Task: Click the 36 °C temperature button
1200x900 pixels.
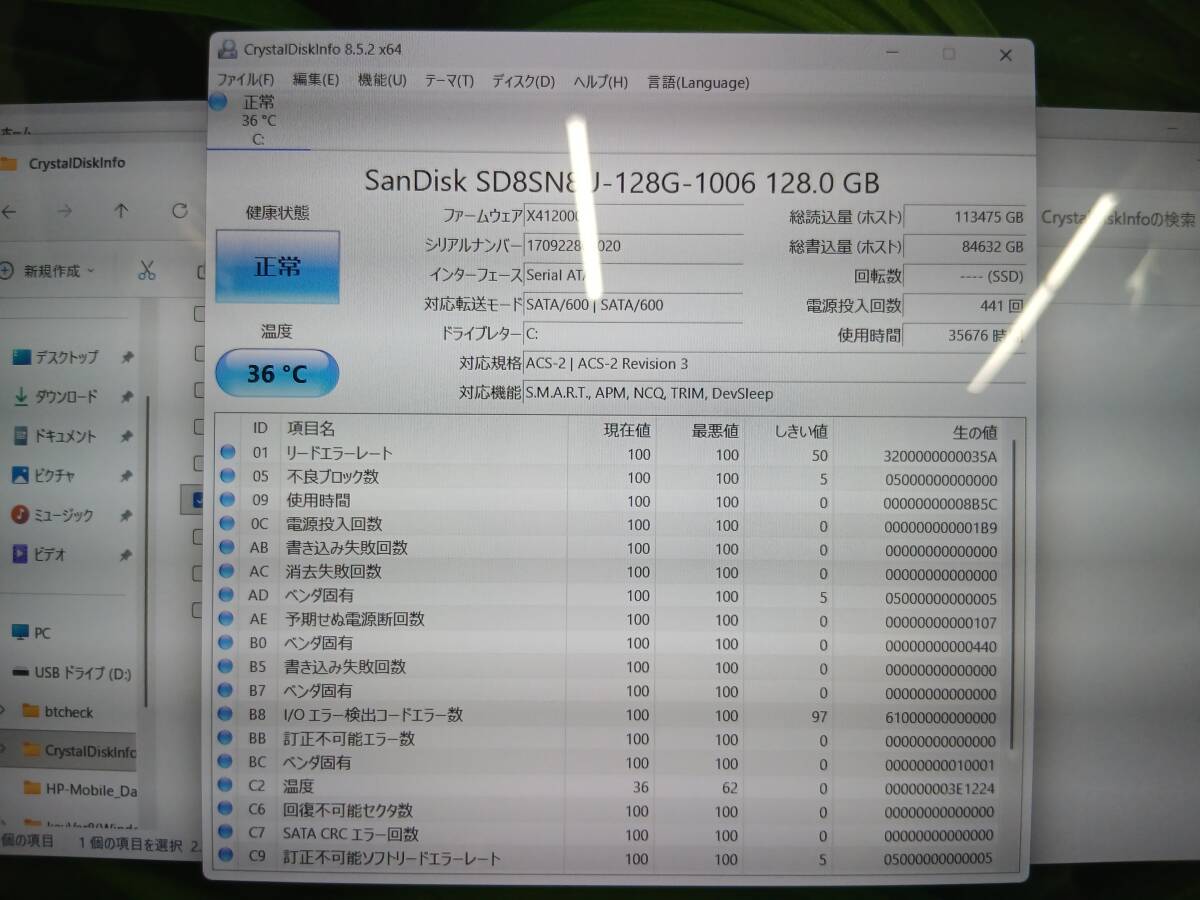Action: pyautogui.click(x=277, y=374)
